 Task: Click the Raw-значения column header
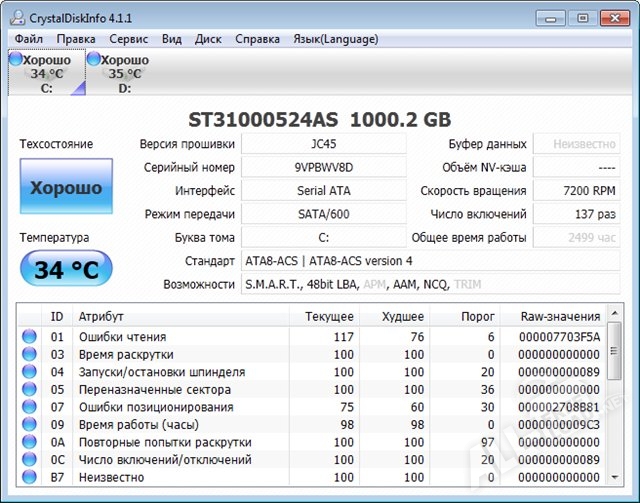[560, 316]
